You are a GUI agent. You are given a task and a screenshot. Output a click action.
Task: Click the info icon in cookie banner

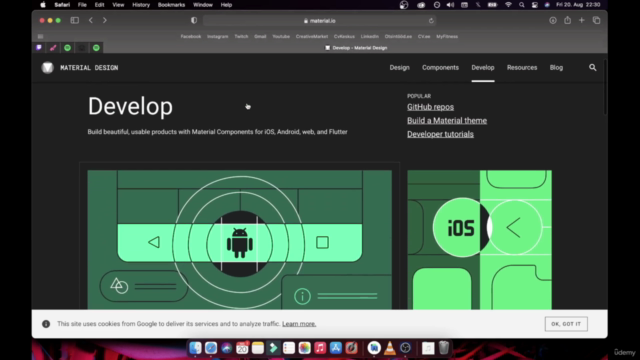pos(46,324)
